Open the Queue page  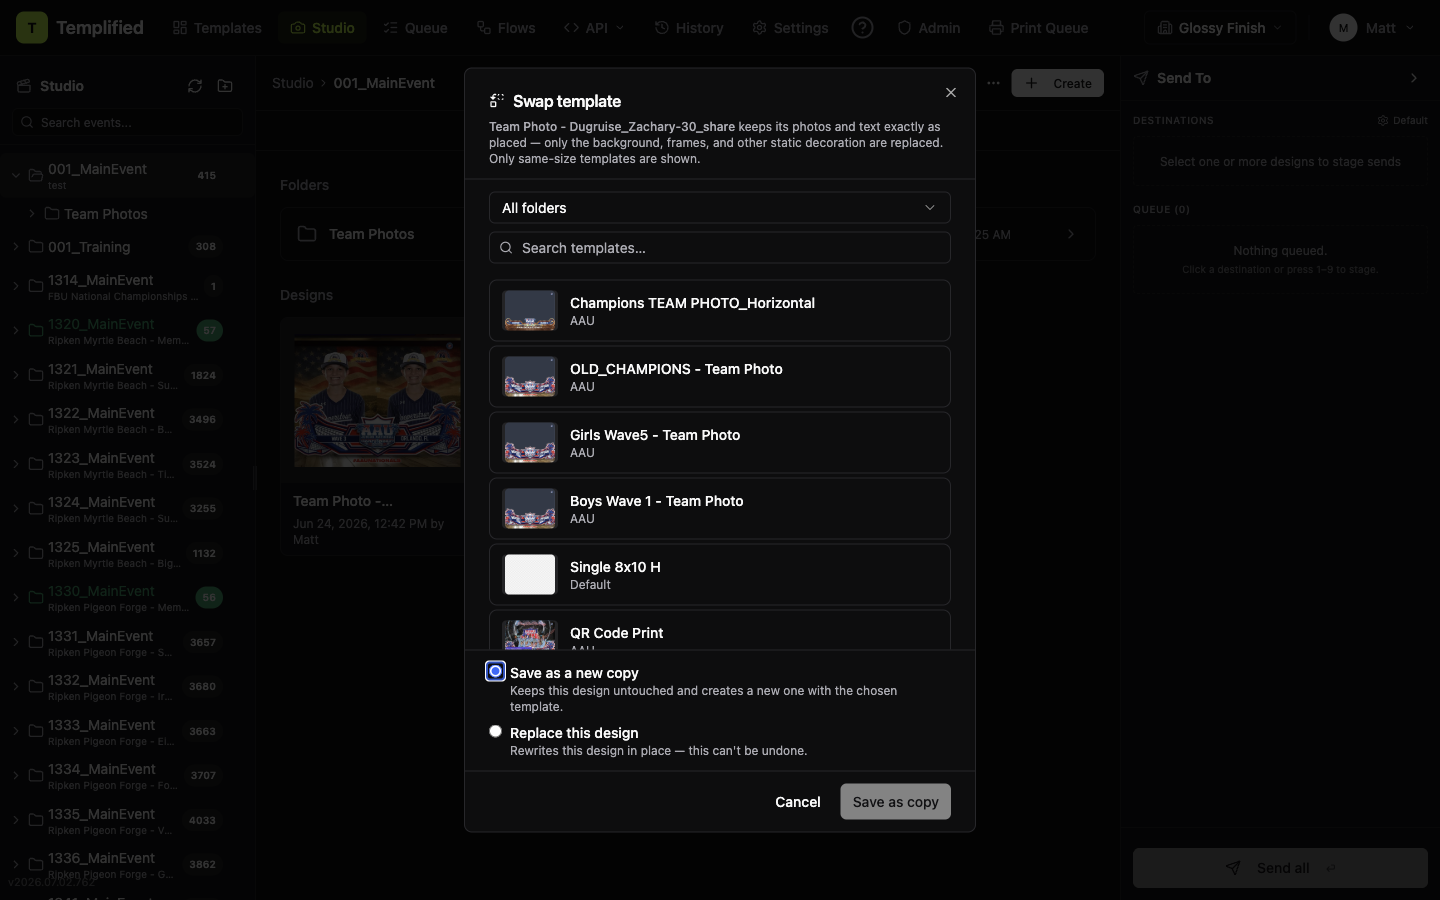(415, 28)
